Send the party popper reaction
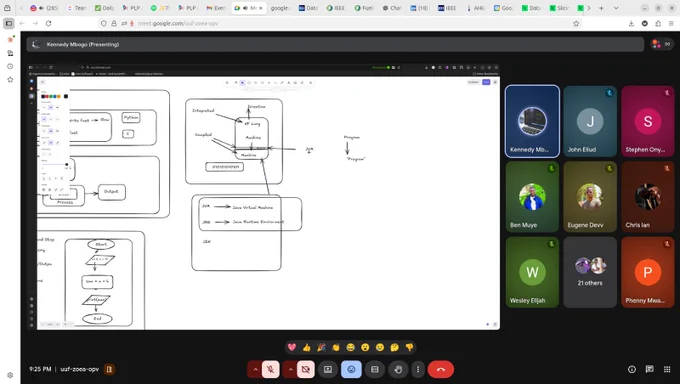Viewport: 680px width, 384px height. [321, 347]
